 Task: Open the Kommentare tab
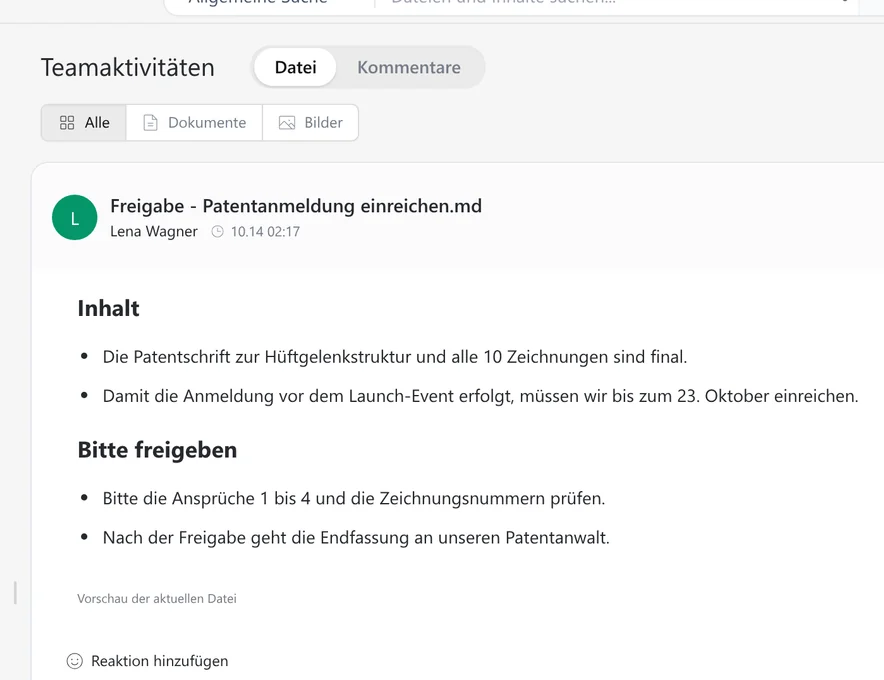coord(409,68)
